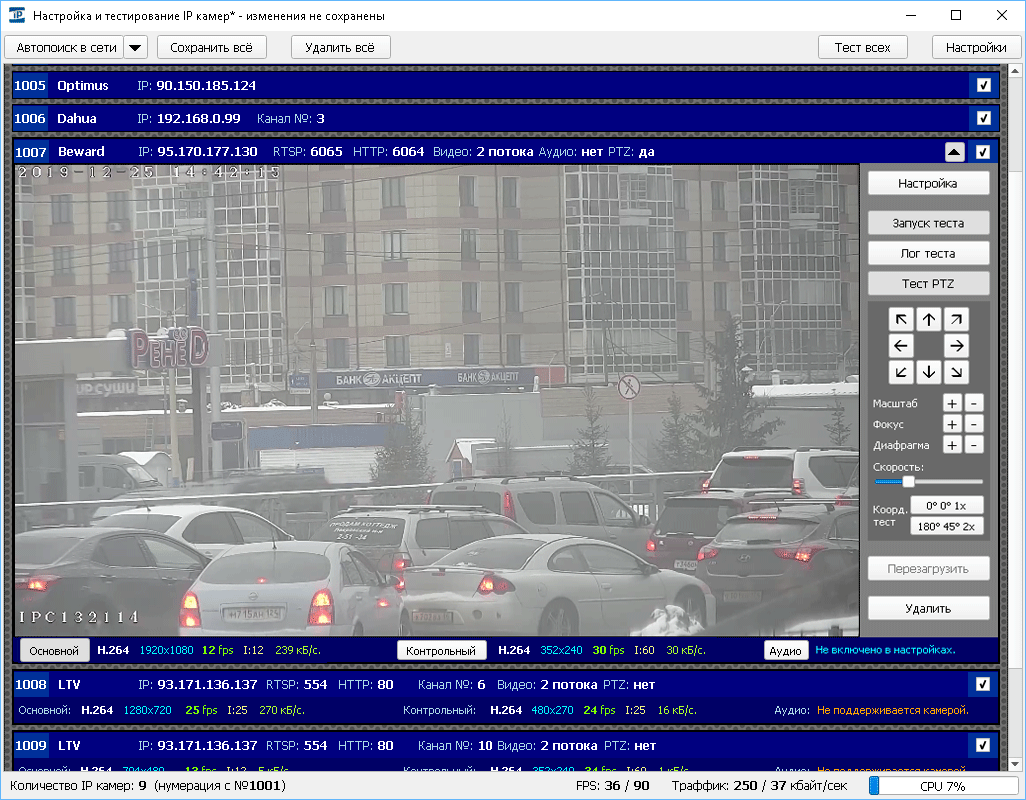Select the Аудио stream button

coord(785,650)
